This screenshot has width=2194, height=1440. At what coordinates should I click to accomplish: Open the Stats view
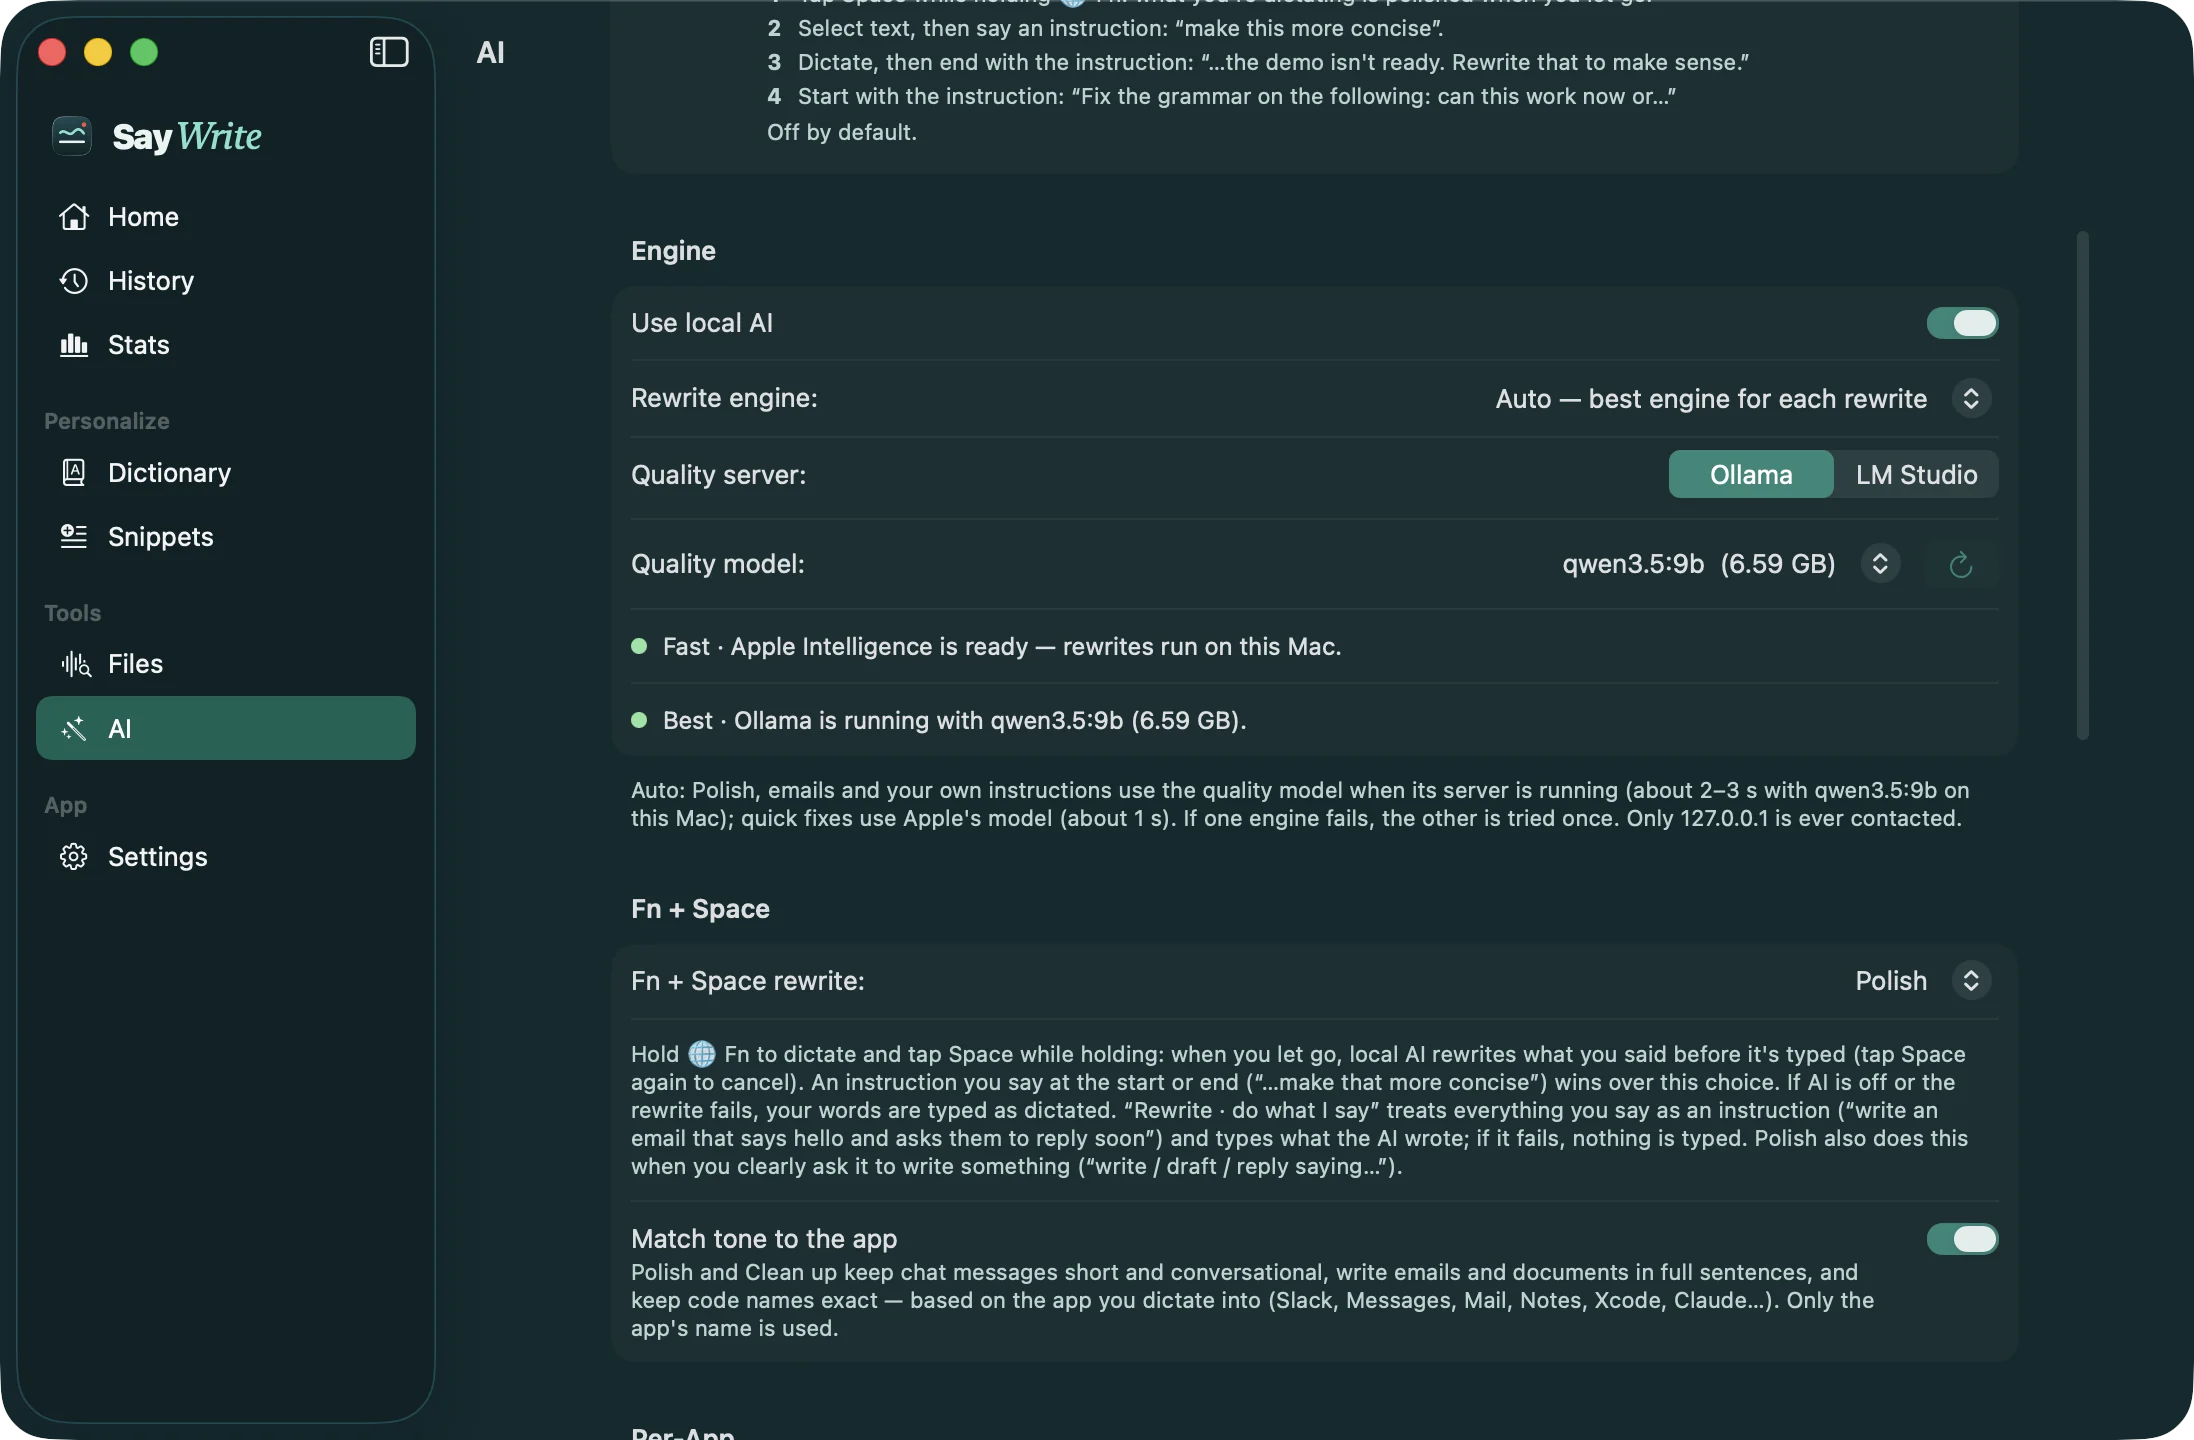226,345
